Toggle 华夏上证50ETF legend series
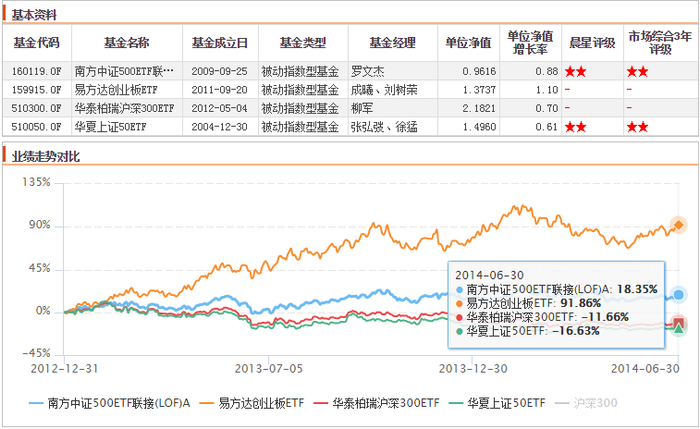This screenshot has width=700, height=429. point(497,403)
